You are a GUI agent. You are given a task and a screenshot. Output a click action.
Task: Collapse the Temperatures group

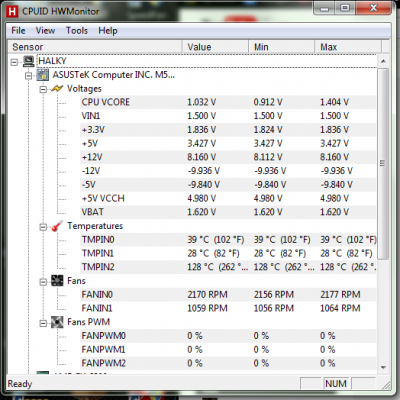(43, 227)
